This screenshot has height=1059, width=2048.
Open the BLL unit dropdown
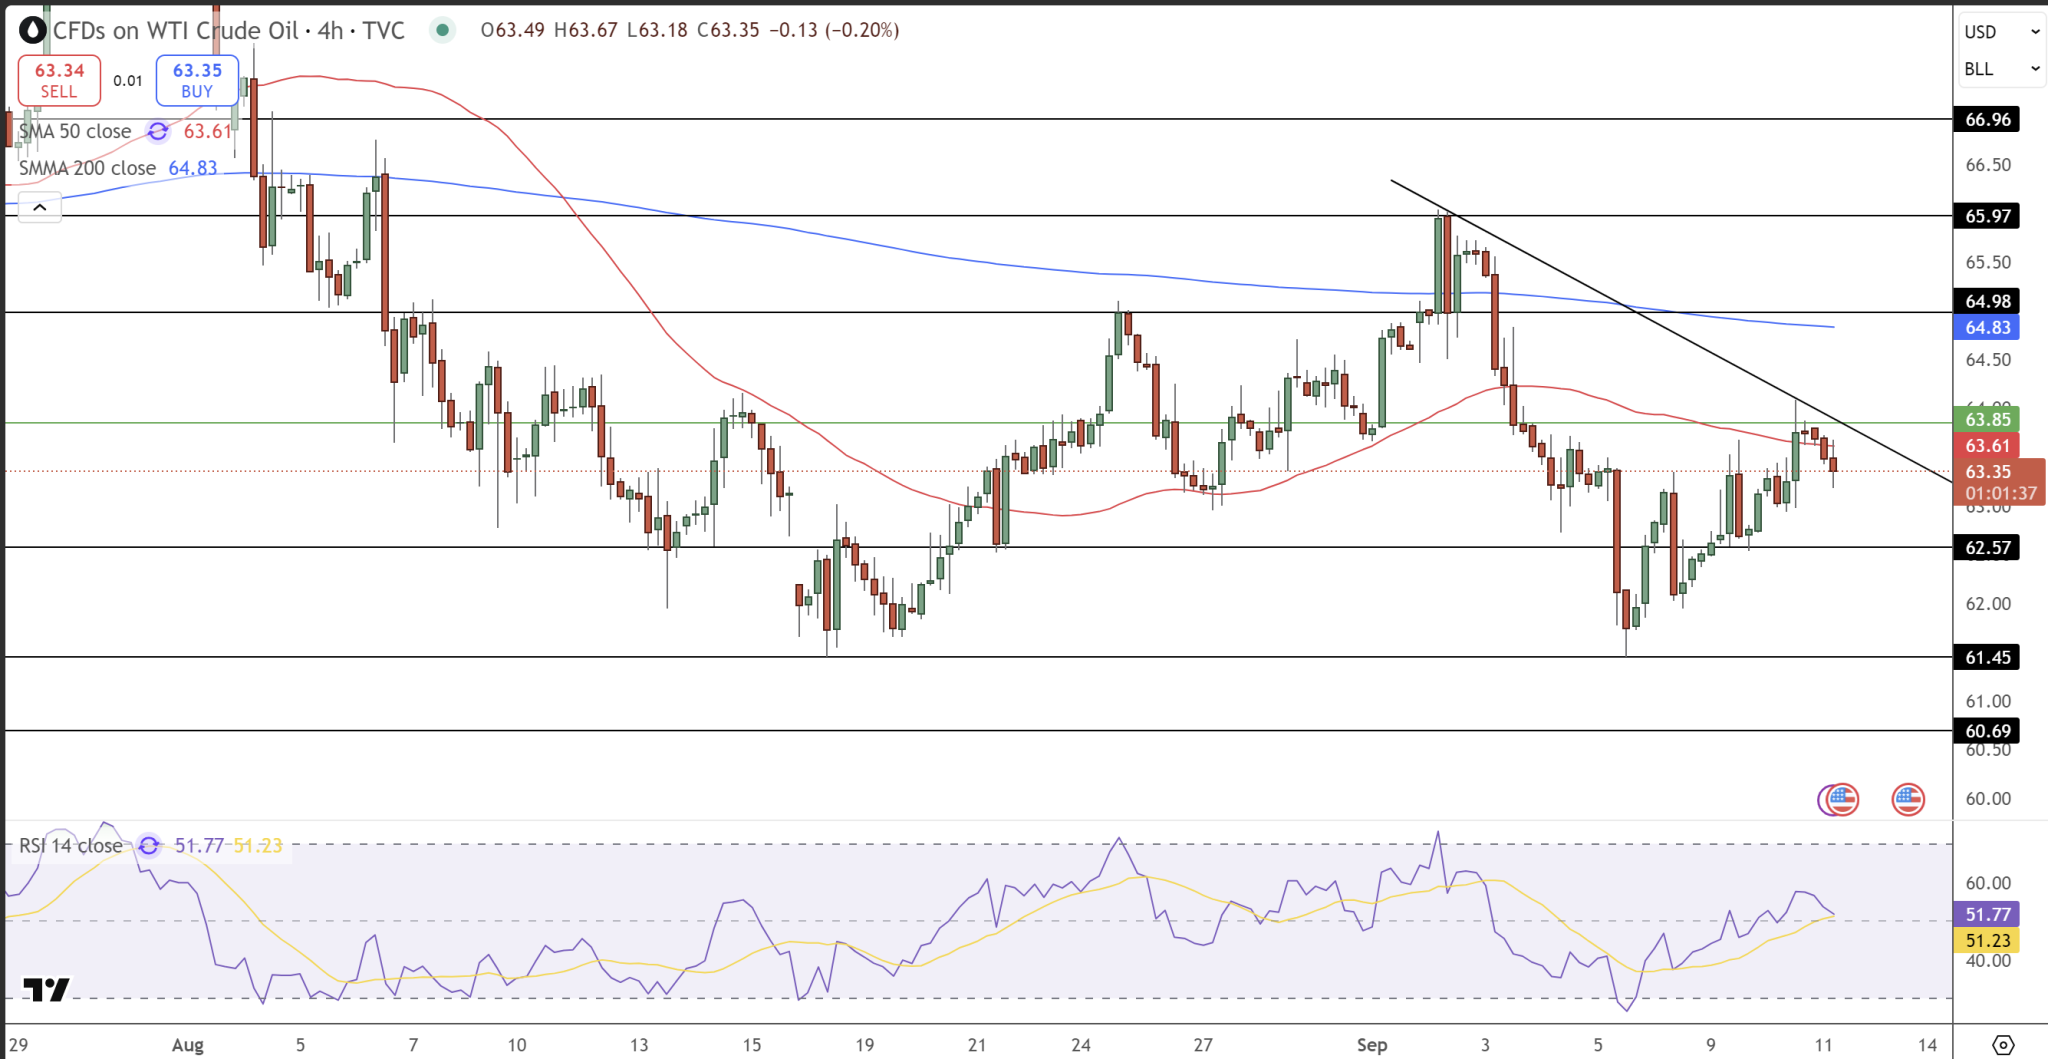tap(2000, 69)
